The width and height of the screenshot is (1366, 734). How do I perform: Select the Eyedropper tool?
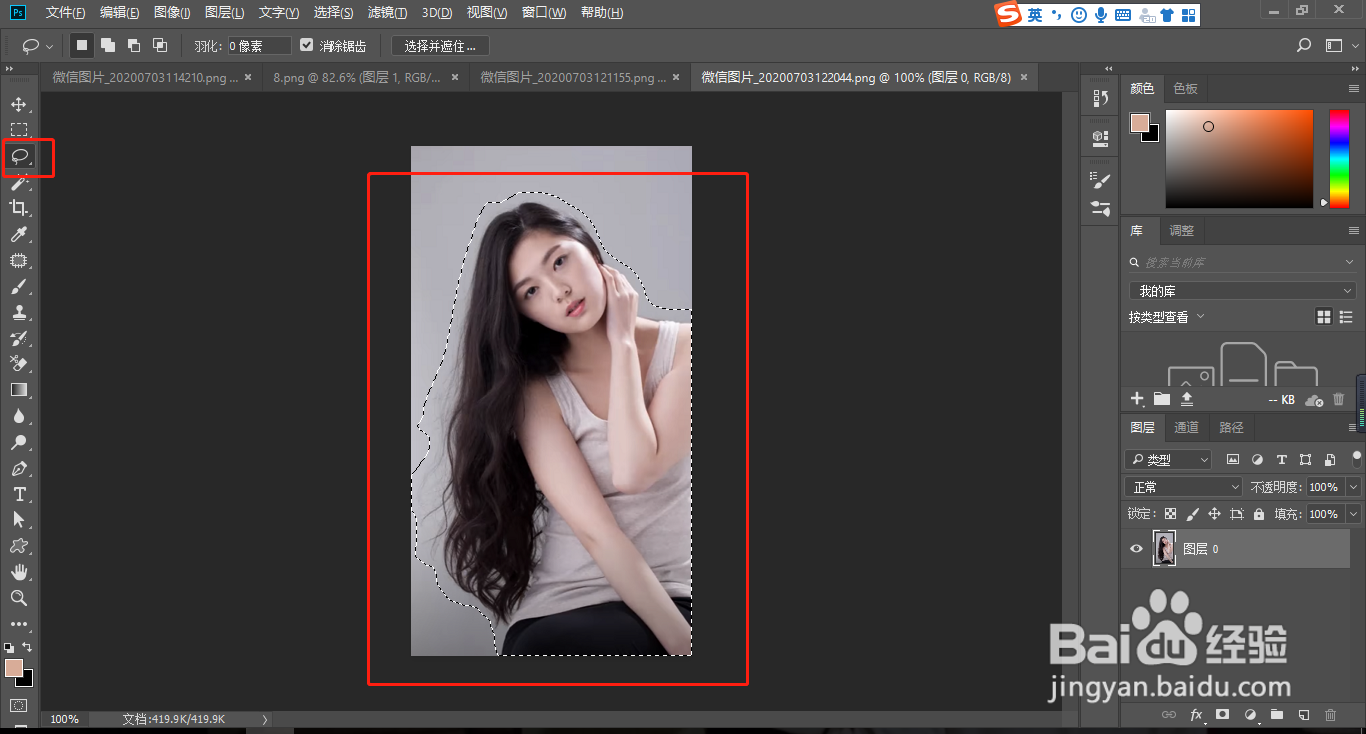(18, 234)
